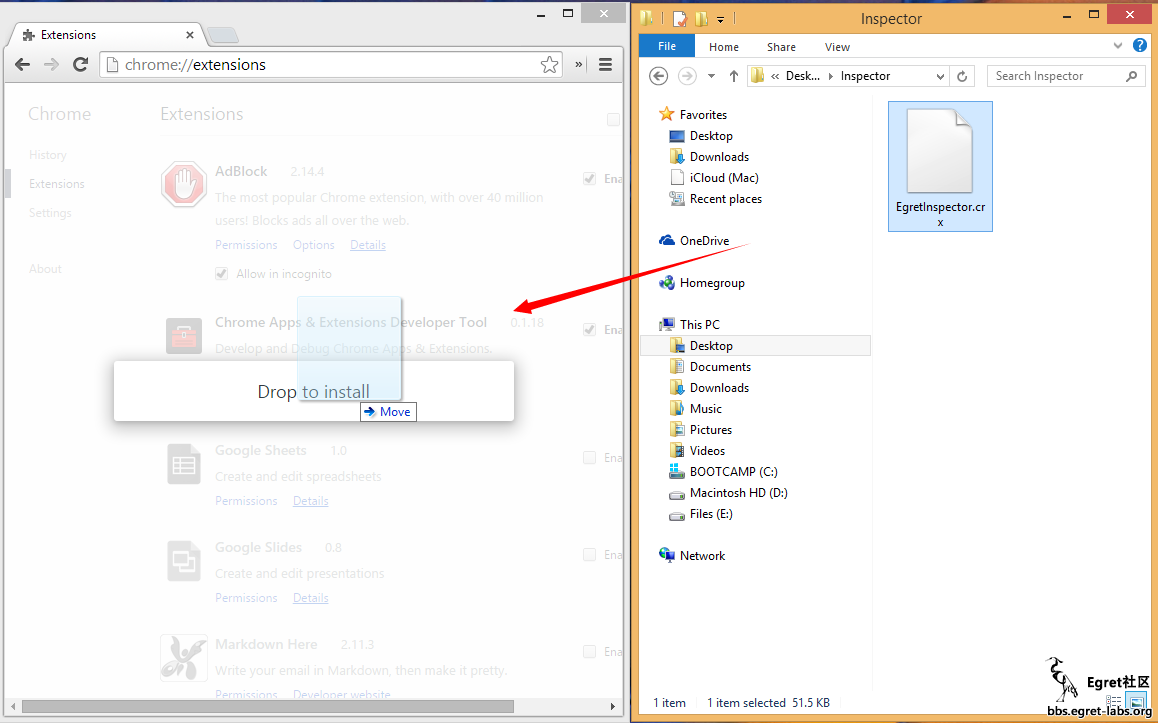Open the File tab in Explorer

tap(667, 46)
